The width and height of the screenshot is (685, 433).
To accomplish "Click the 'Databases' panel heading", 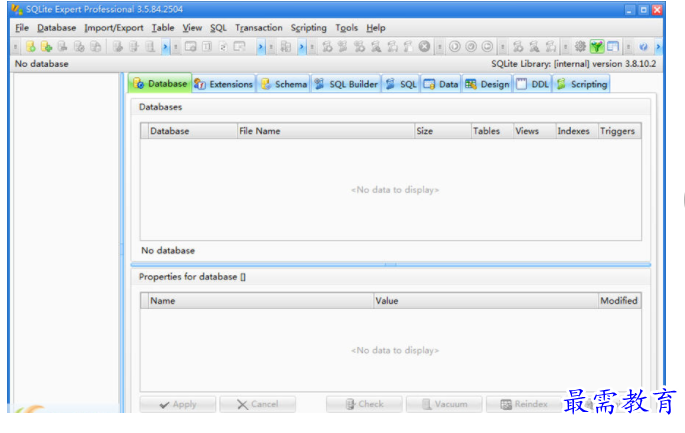I will coord(160,107).
